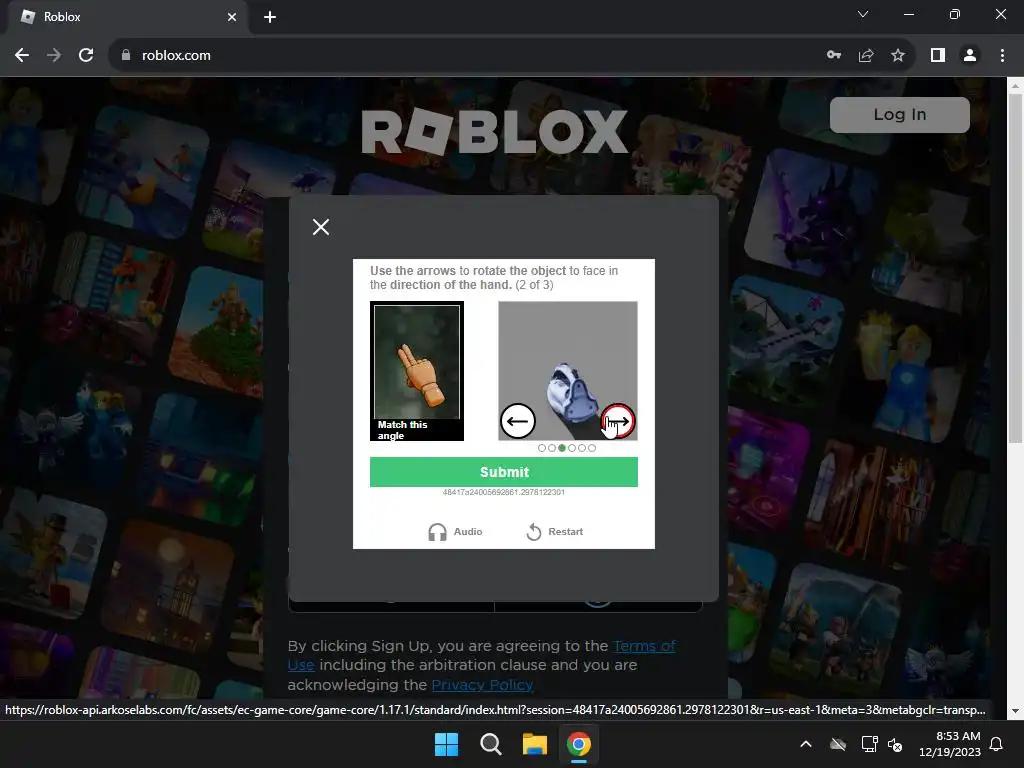The image size is (1024, 768).
Task: Open a new browser tab
Action: tap(270, 17)
